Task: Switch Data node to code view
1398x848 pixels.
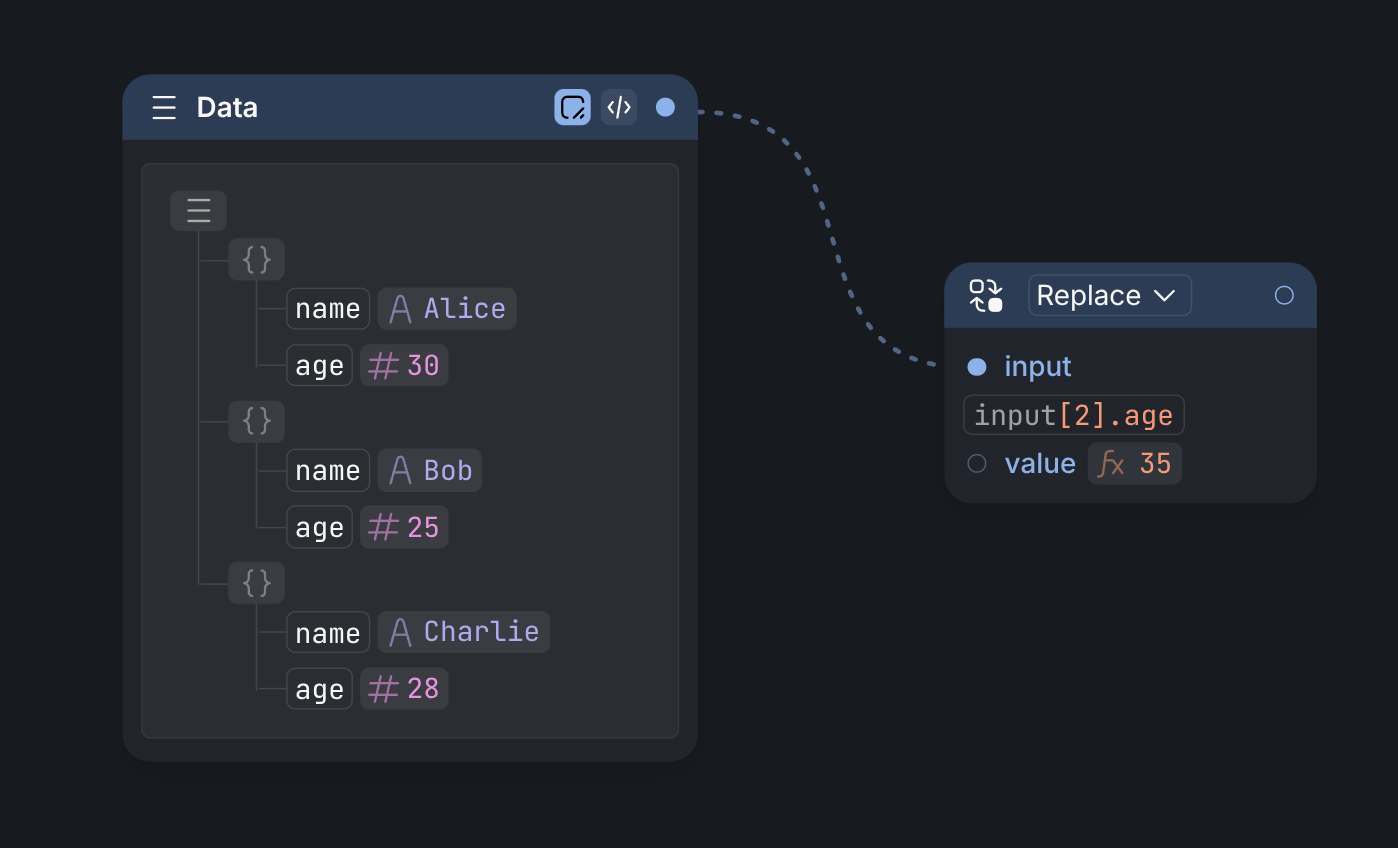Action: (619, 107)
